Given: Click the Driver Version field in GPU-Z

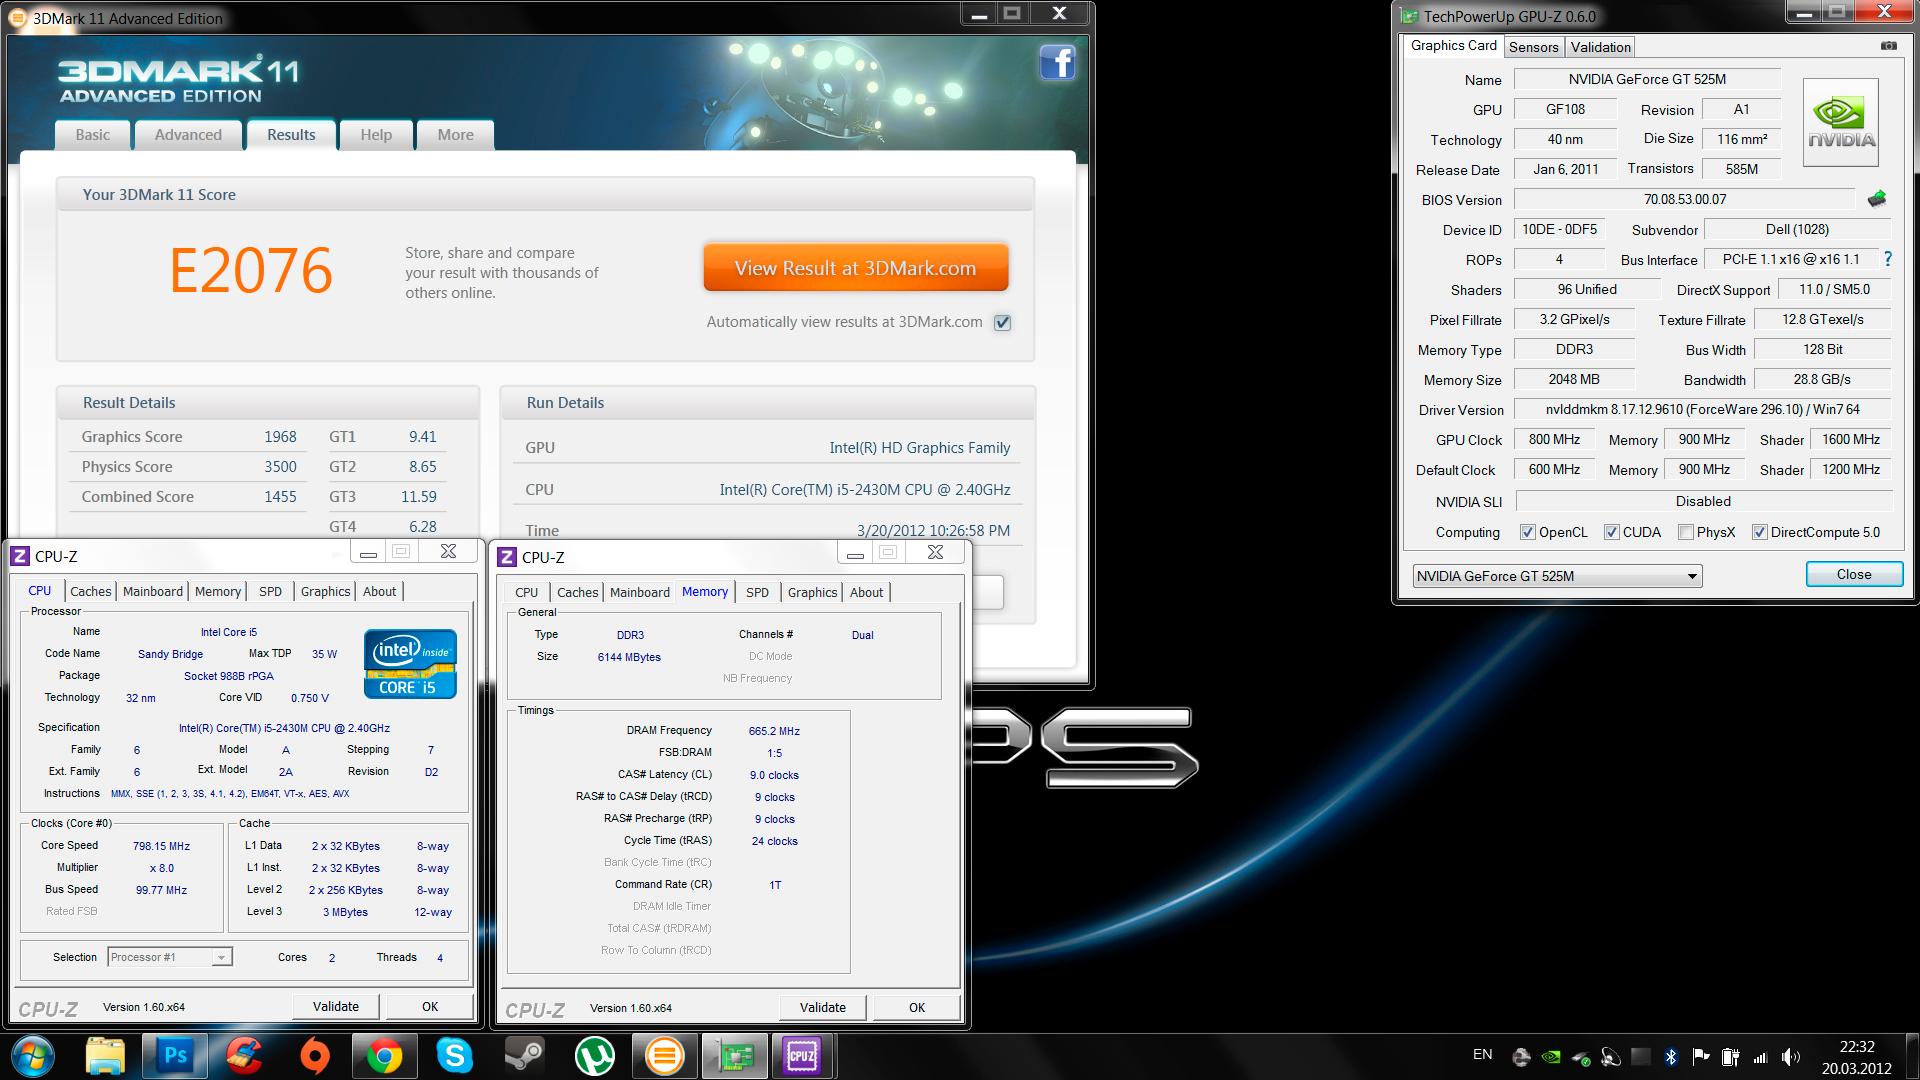Looking at the screenshot, I should [x=1702, y=409].
